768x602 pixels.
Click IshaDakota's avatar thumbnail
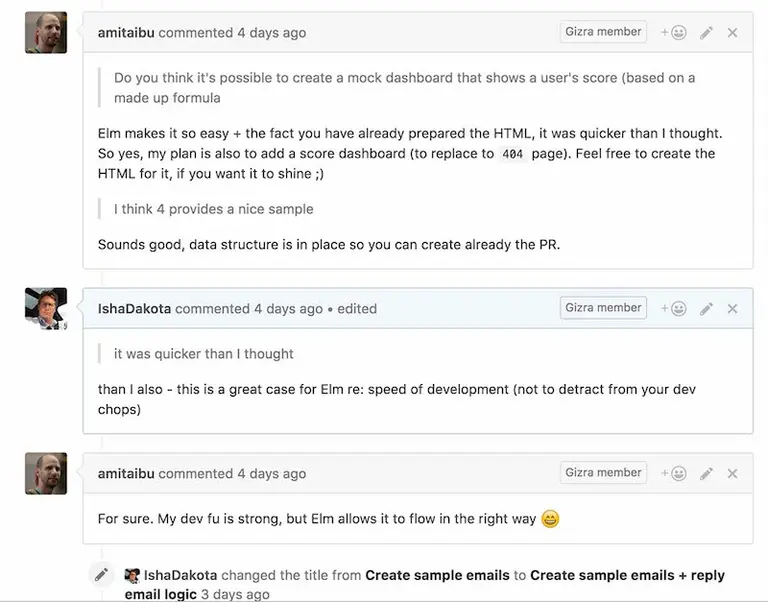tap(46, 309)
